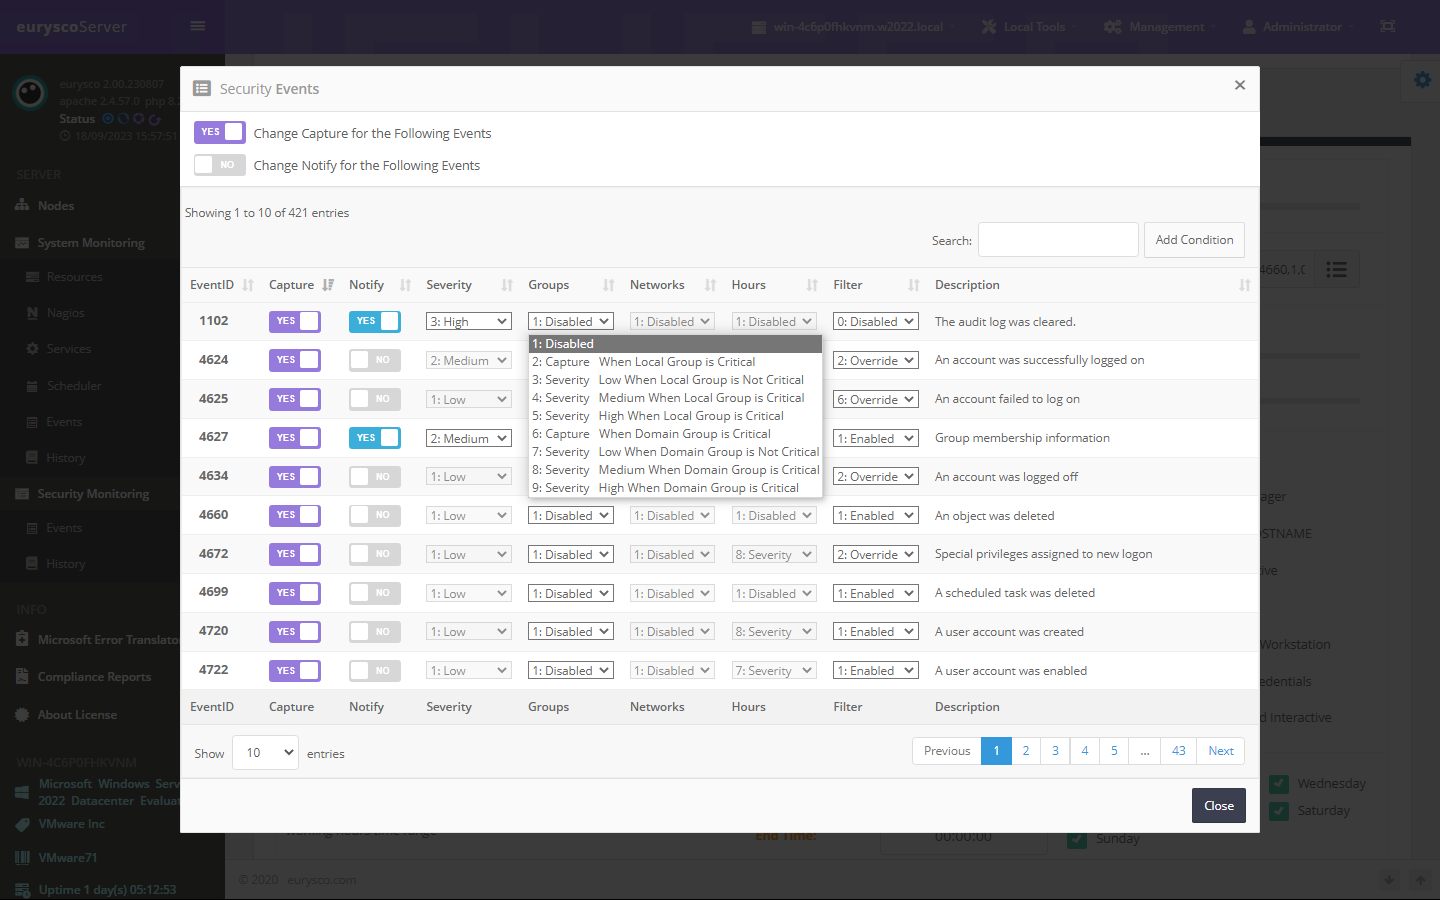
Task: Open Networks dropdown for event 4699
Action: pyautogui.click(x=672, y=593)
